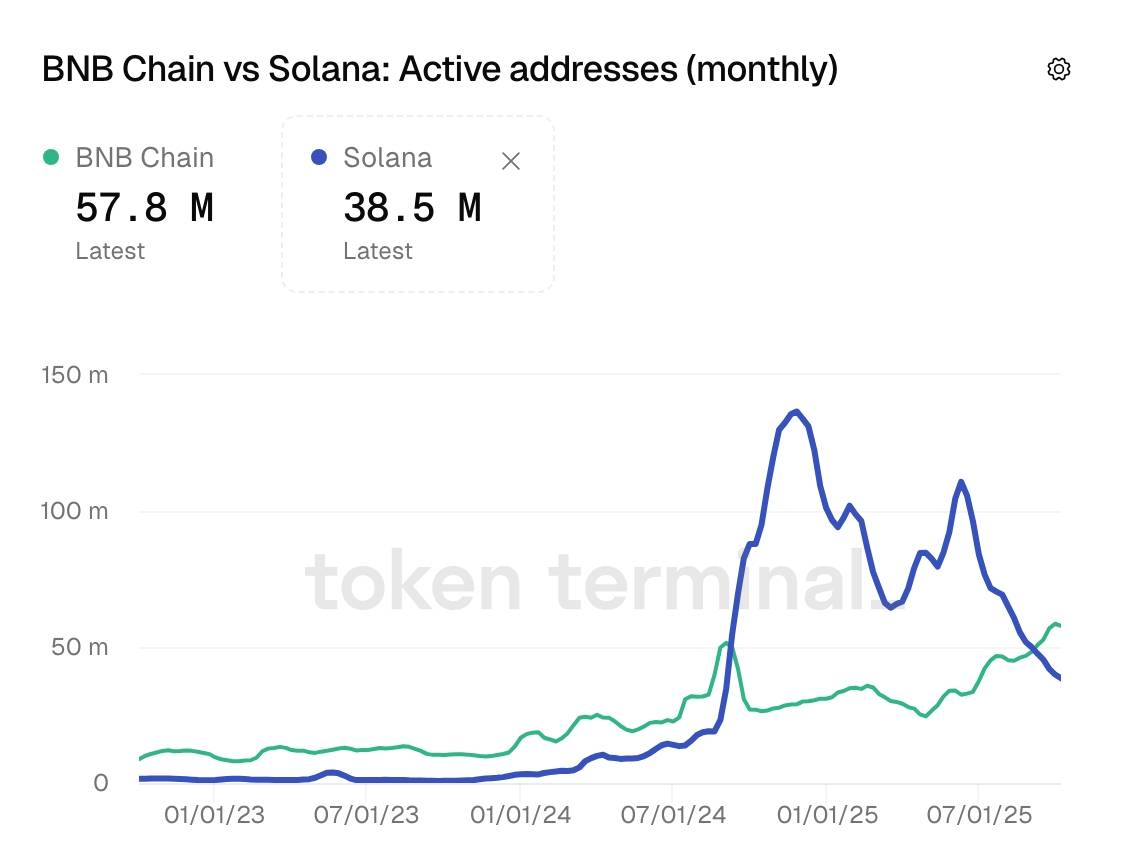Toggle the Solana series label
Viewport: 1137px width, 868px height.
pyautogui.click(x=387, y=158)
